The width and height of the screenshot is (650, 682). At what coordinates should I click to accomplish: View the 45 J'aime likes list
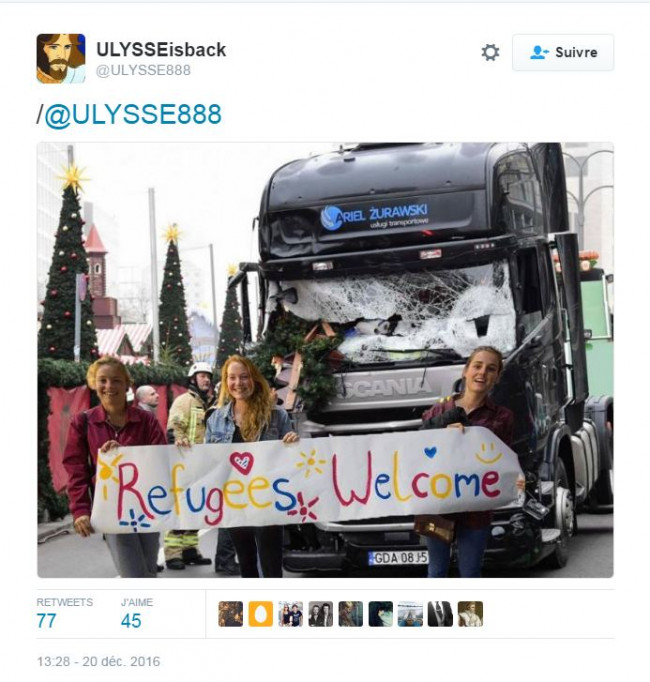[x=131, y=621]
